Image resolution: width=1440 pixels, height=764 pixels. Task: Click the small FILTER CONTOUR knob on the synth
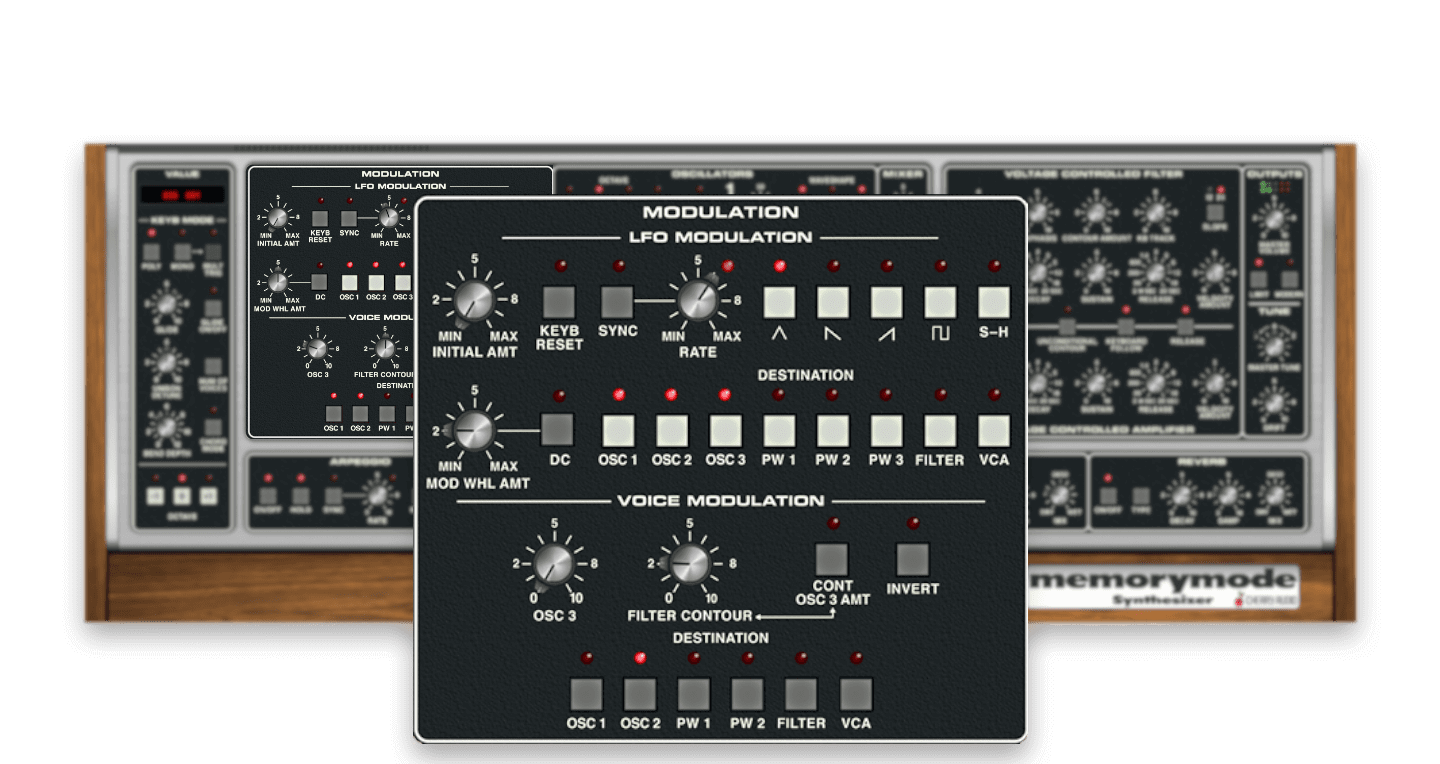click(x=384, y=349)
